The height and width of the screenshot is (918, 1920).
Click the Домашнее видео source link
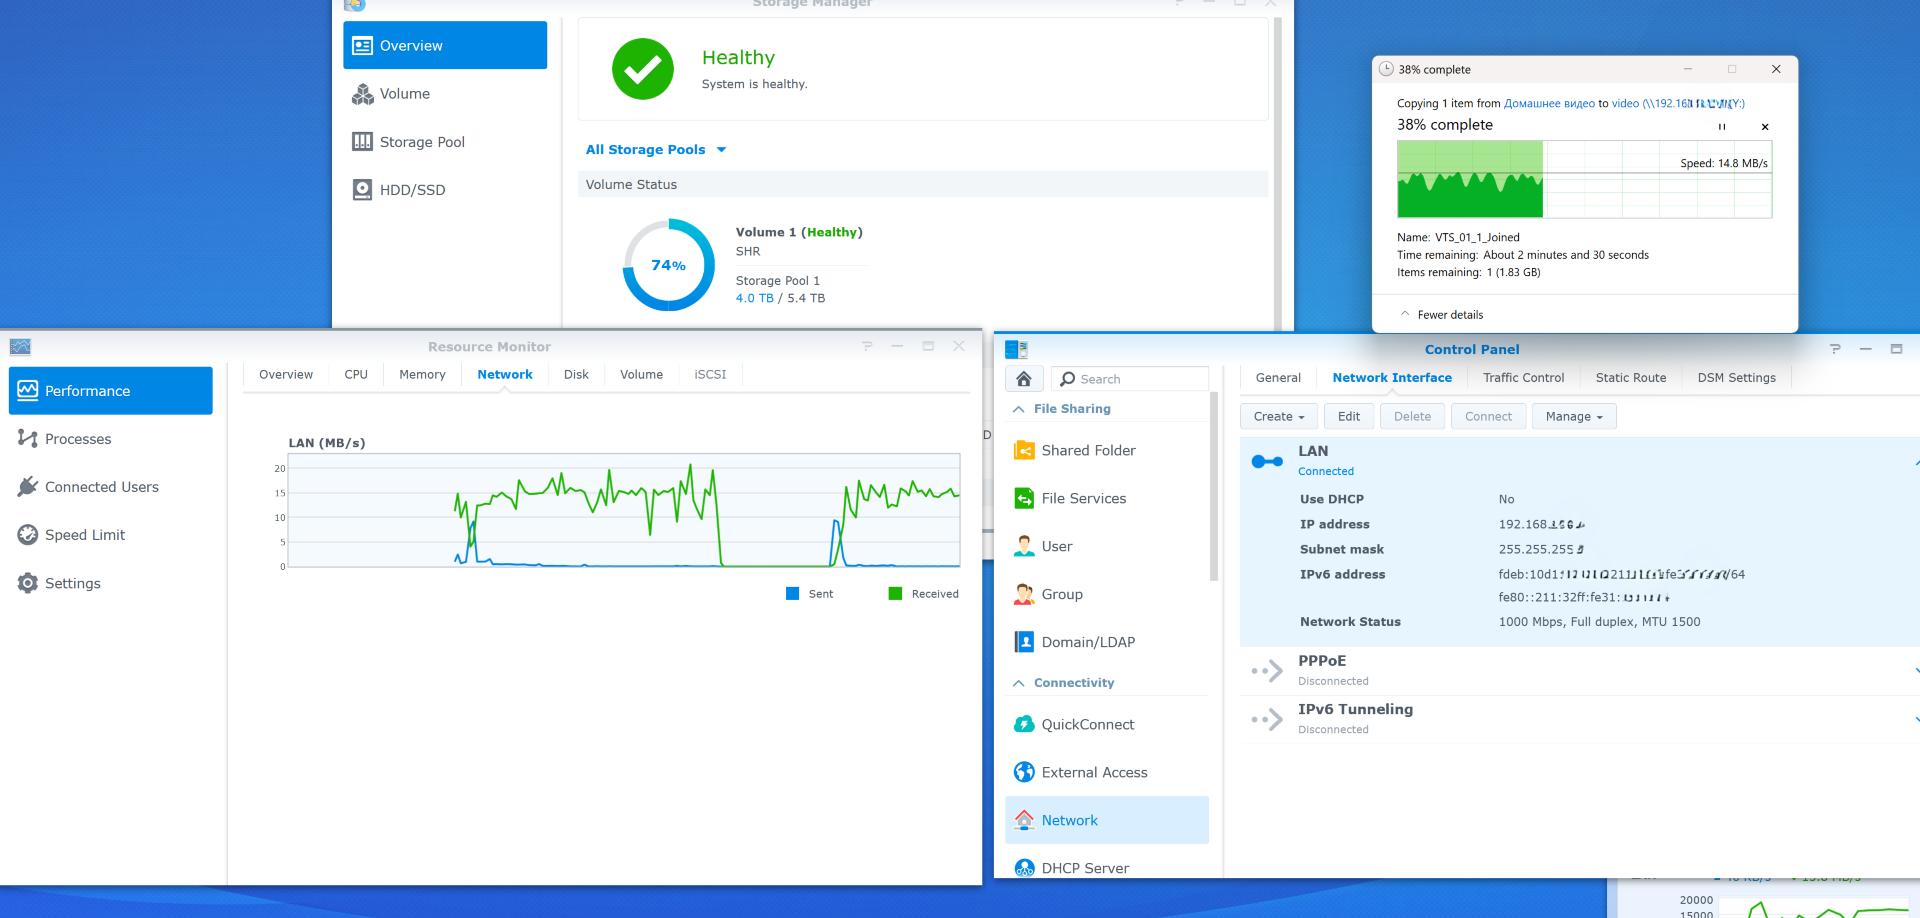click(x=1549, y=104)
